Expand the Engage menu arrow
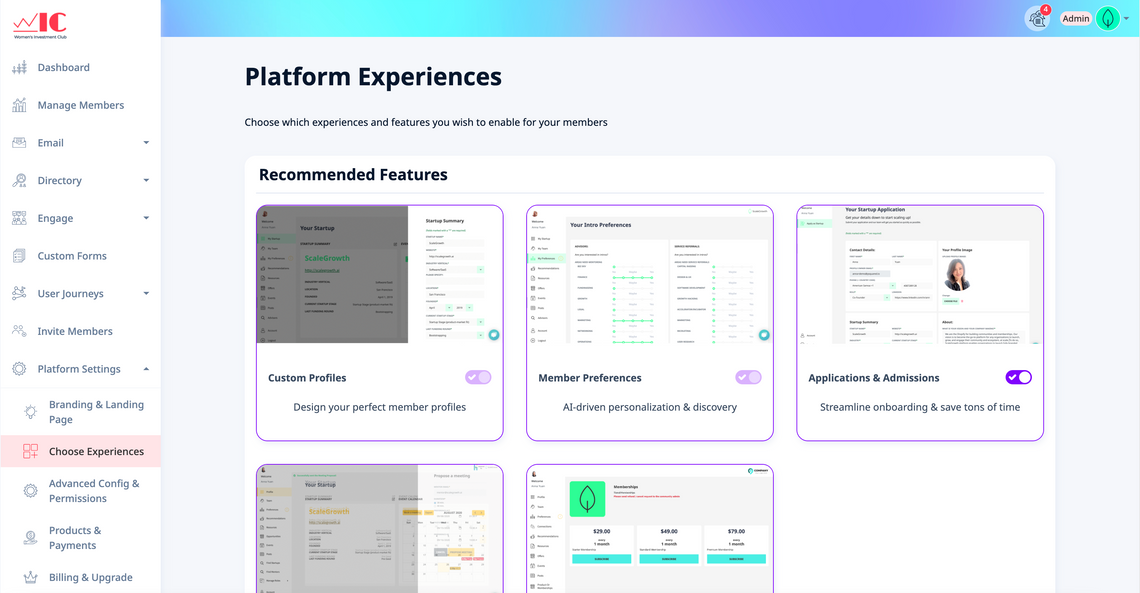Image resolution: width=1140 pixels, height=593 pixels. [x=146, y=219]
